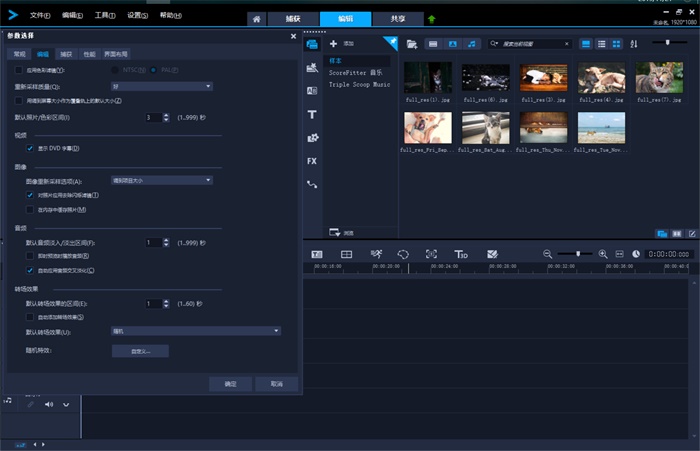Switch library to list view
This screenshot has height=451, width=700.
pos(601,44)
